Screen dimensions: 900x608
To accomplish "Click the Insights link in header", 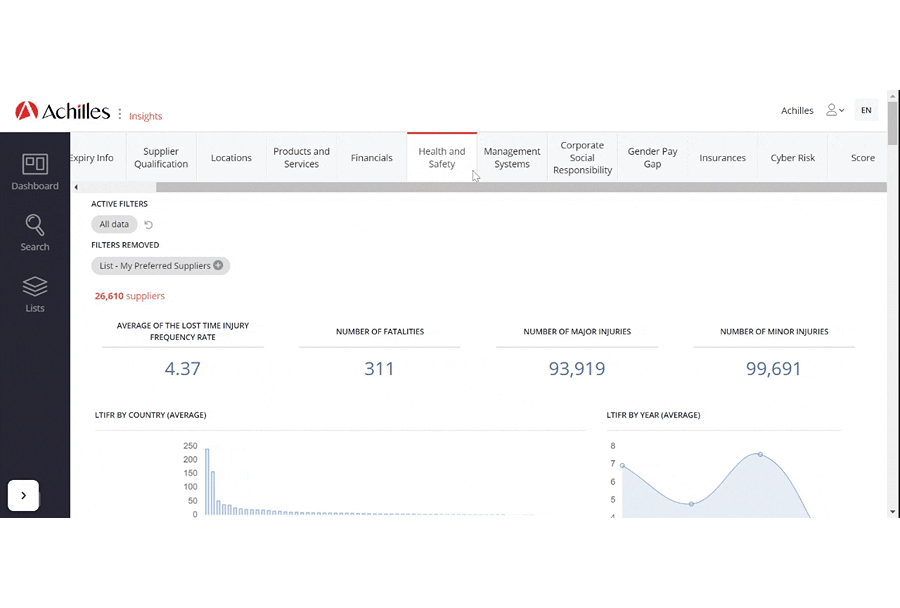I will pos(146,116).
